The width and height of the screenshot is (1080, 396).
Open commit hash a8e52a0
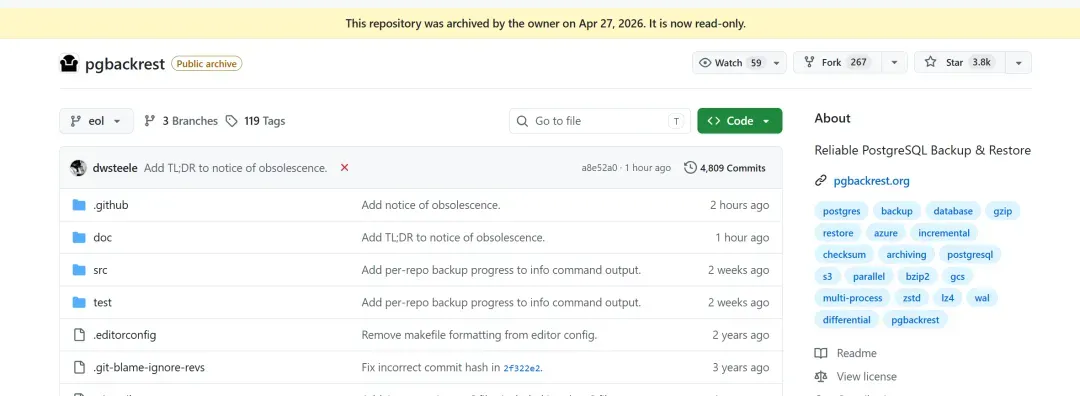(x=599, y=168)
